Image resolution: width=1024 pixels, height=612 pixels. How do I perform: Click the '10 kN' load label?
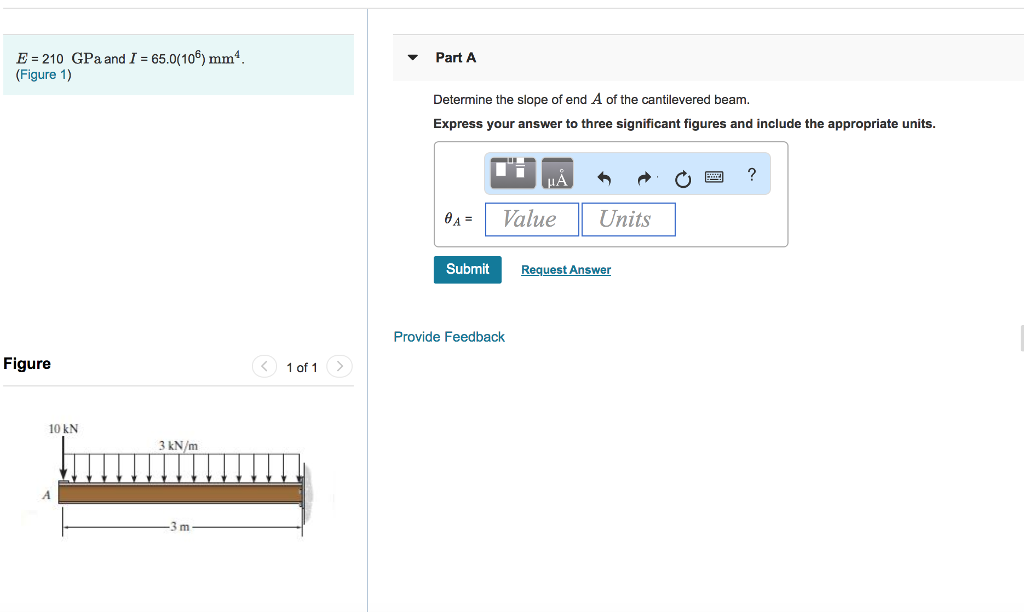(x=63, y=428)
